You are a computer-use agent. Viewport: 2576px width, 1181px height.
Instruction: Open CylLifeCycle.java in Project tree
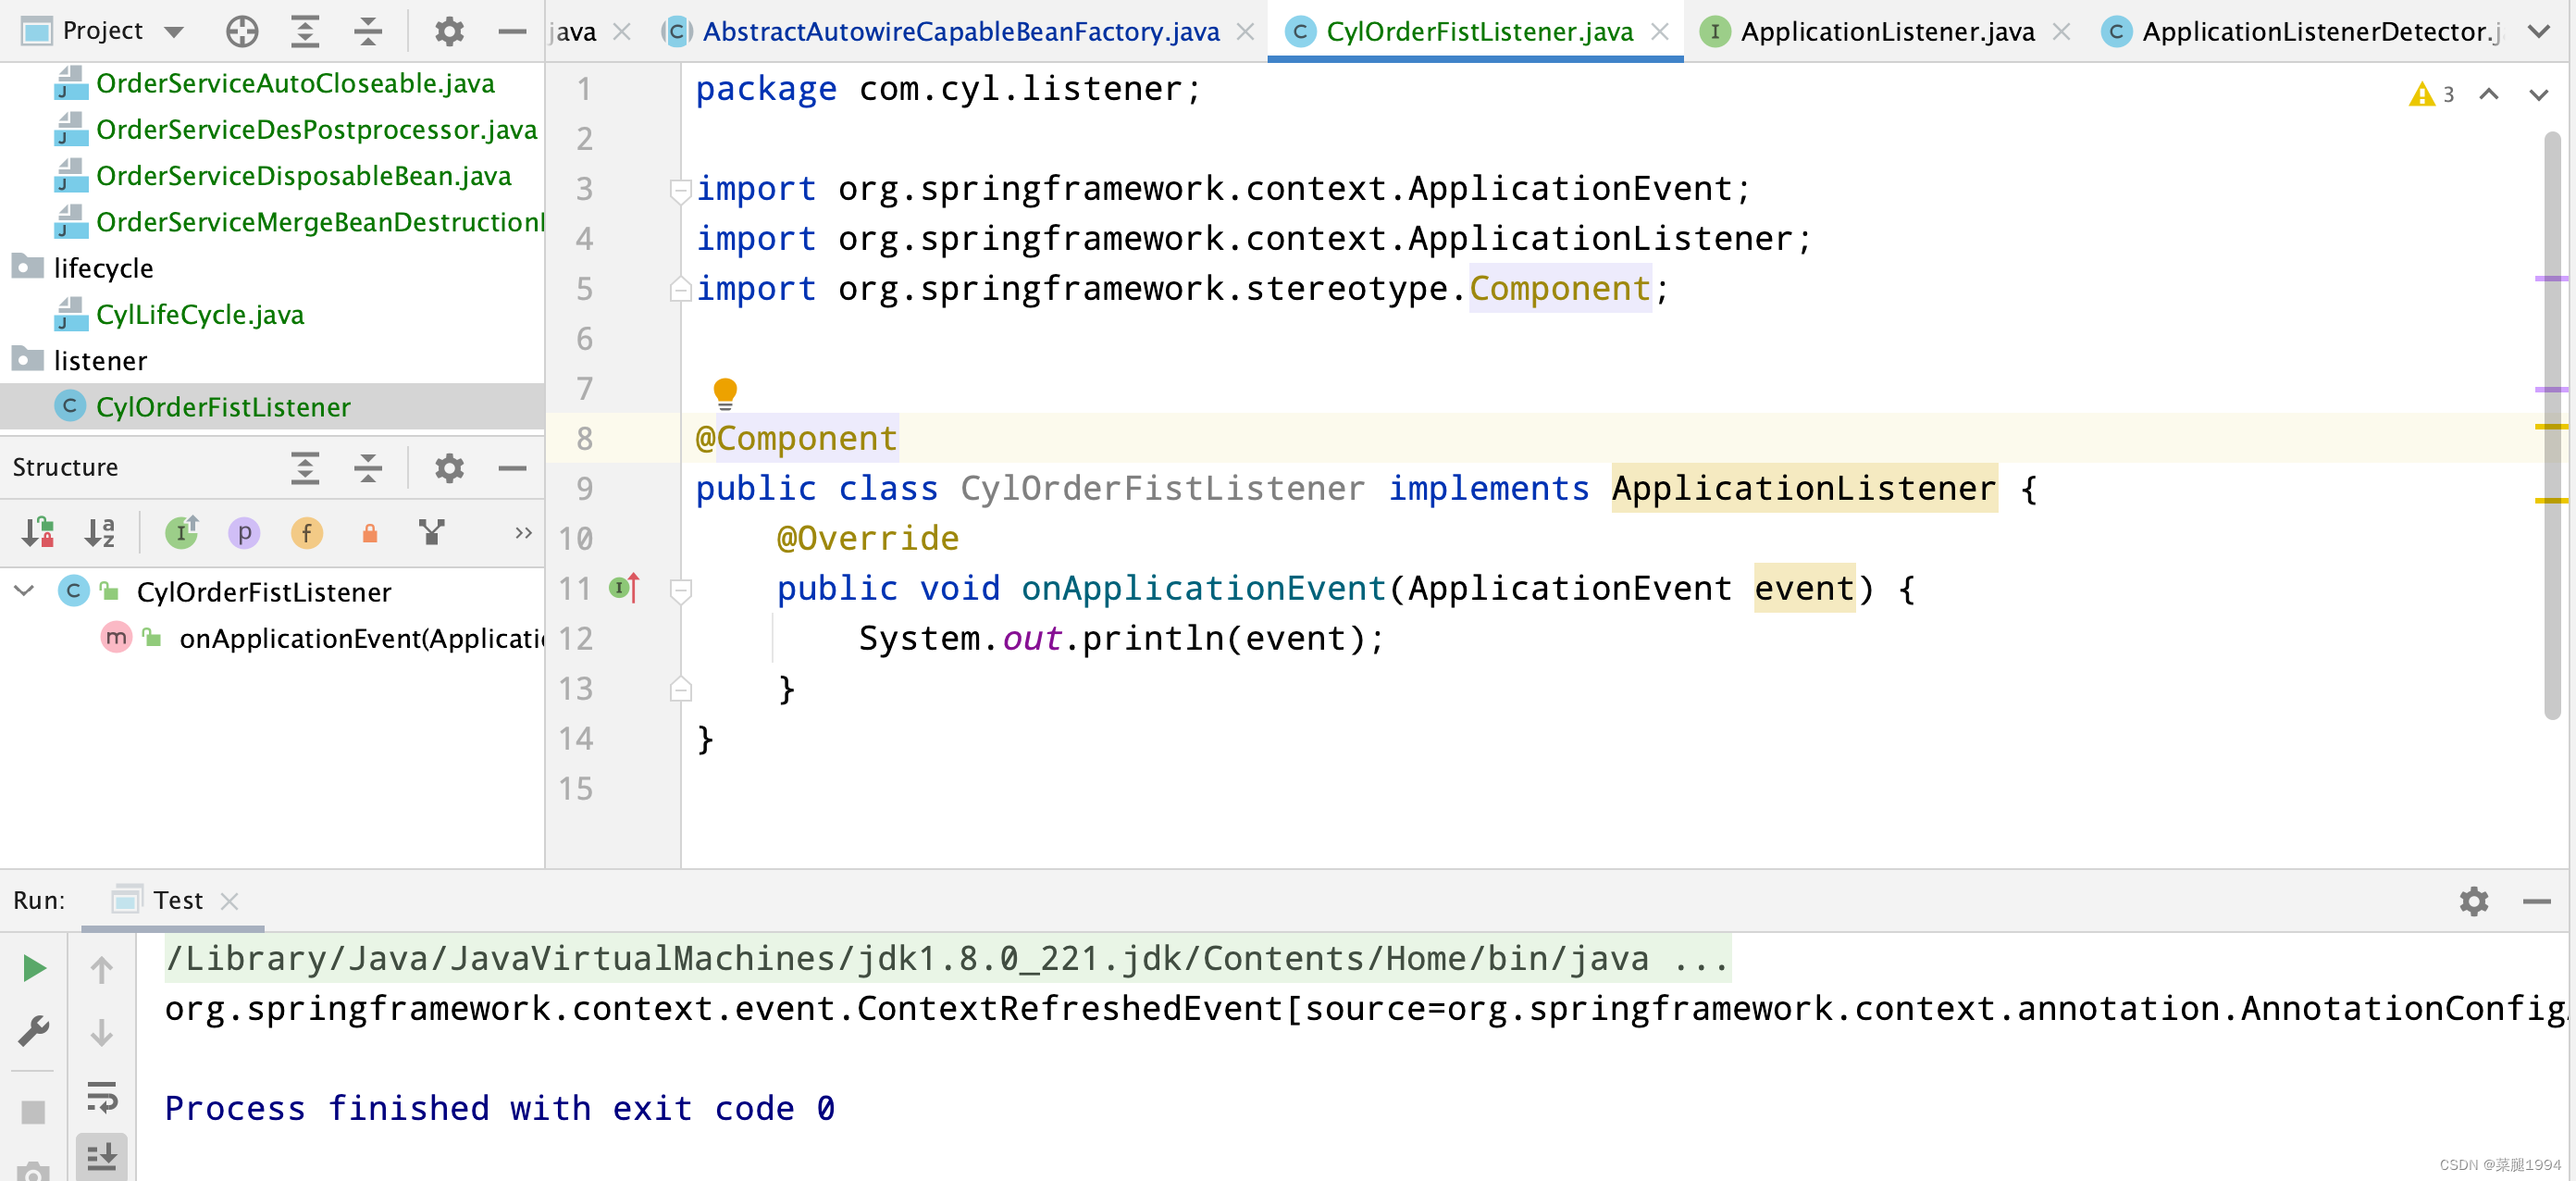point(200,314)
